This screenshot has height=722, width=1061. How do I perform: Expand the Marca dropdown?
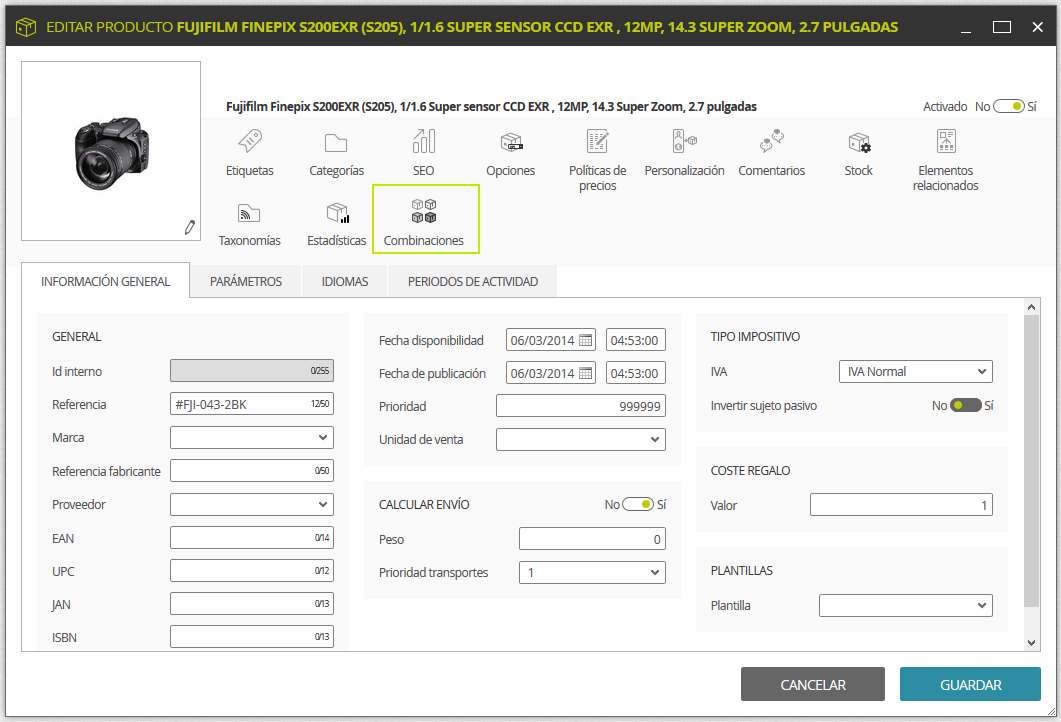point(252,437)
